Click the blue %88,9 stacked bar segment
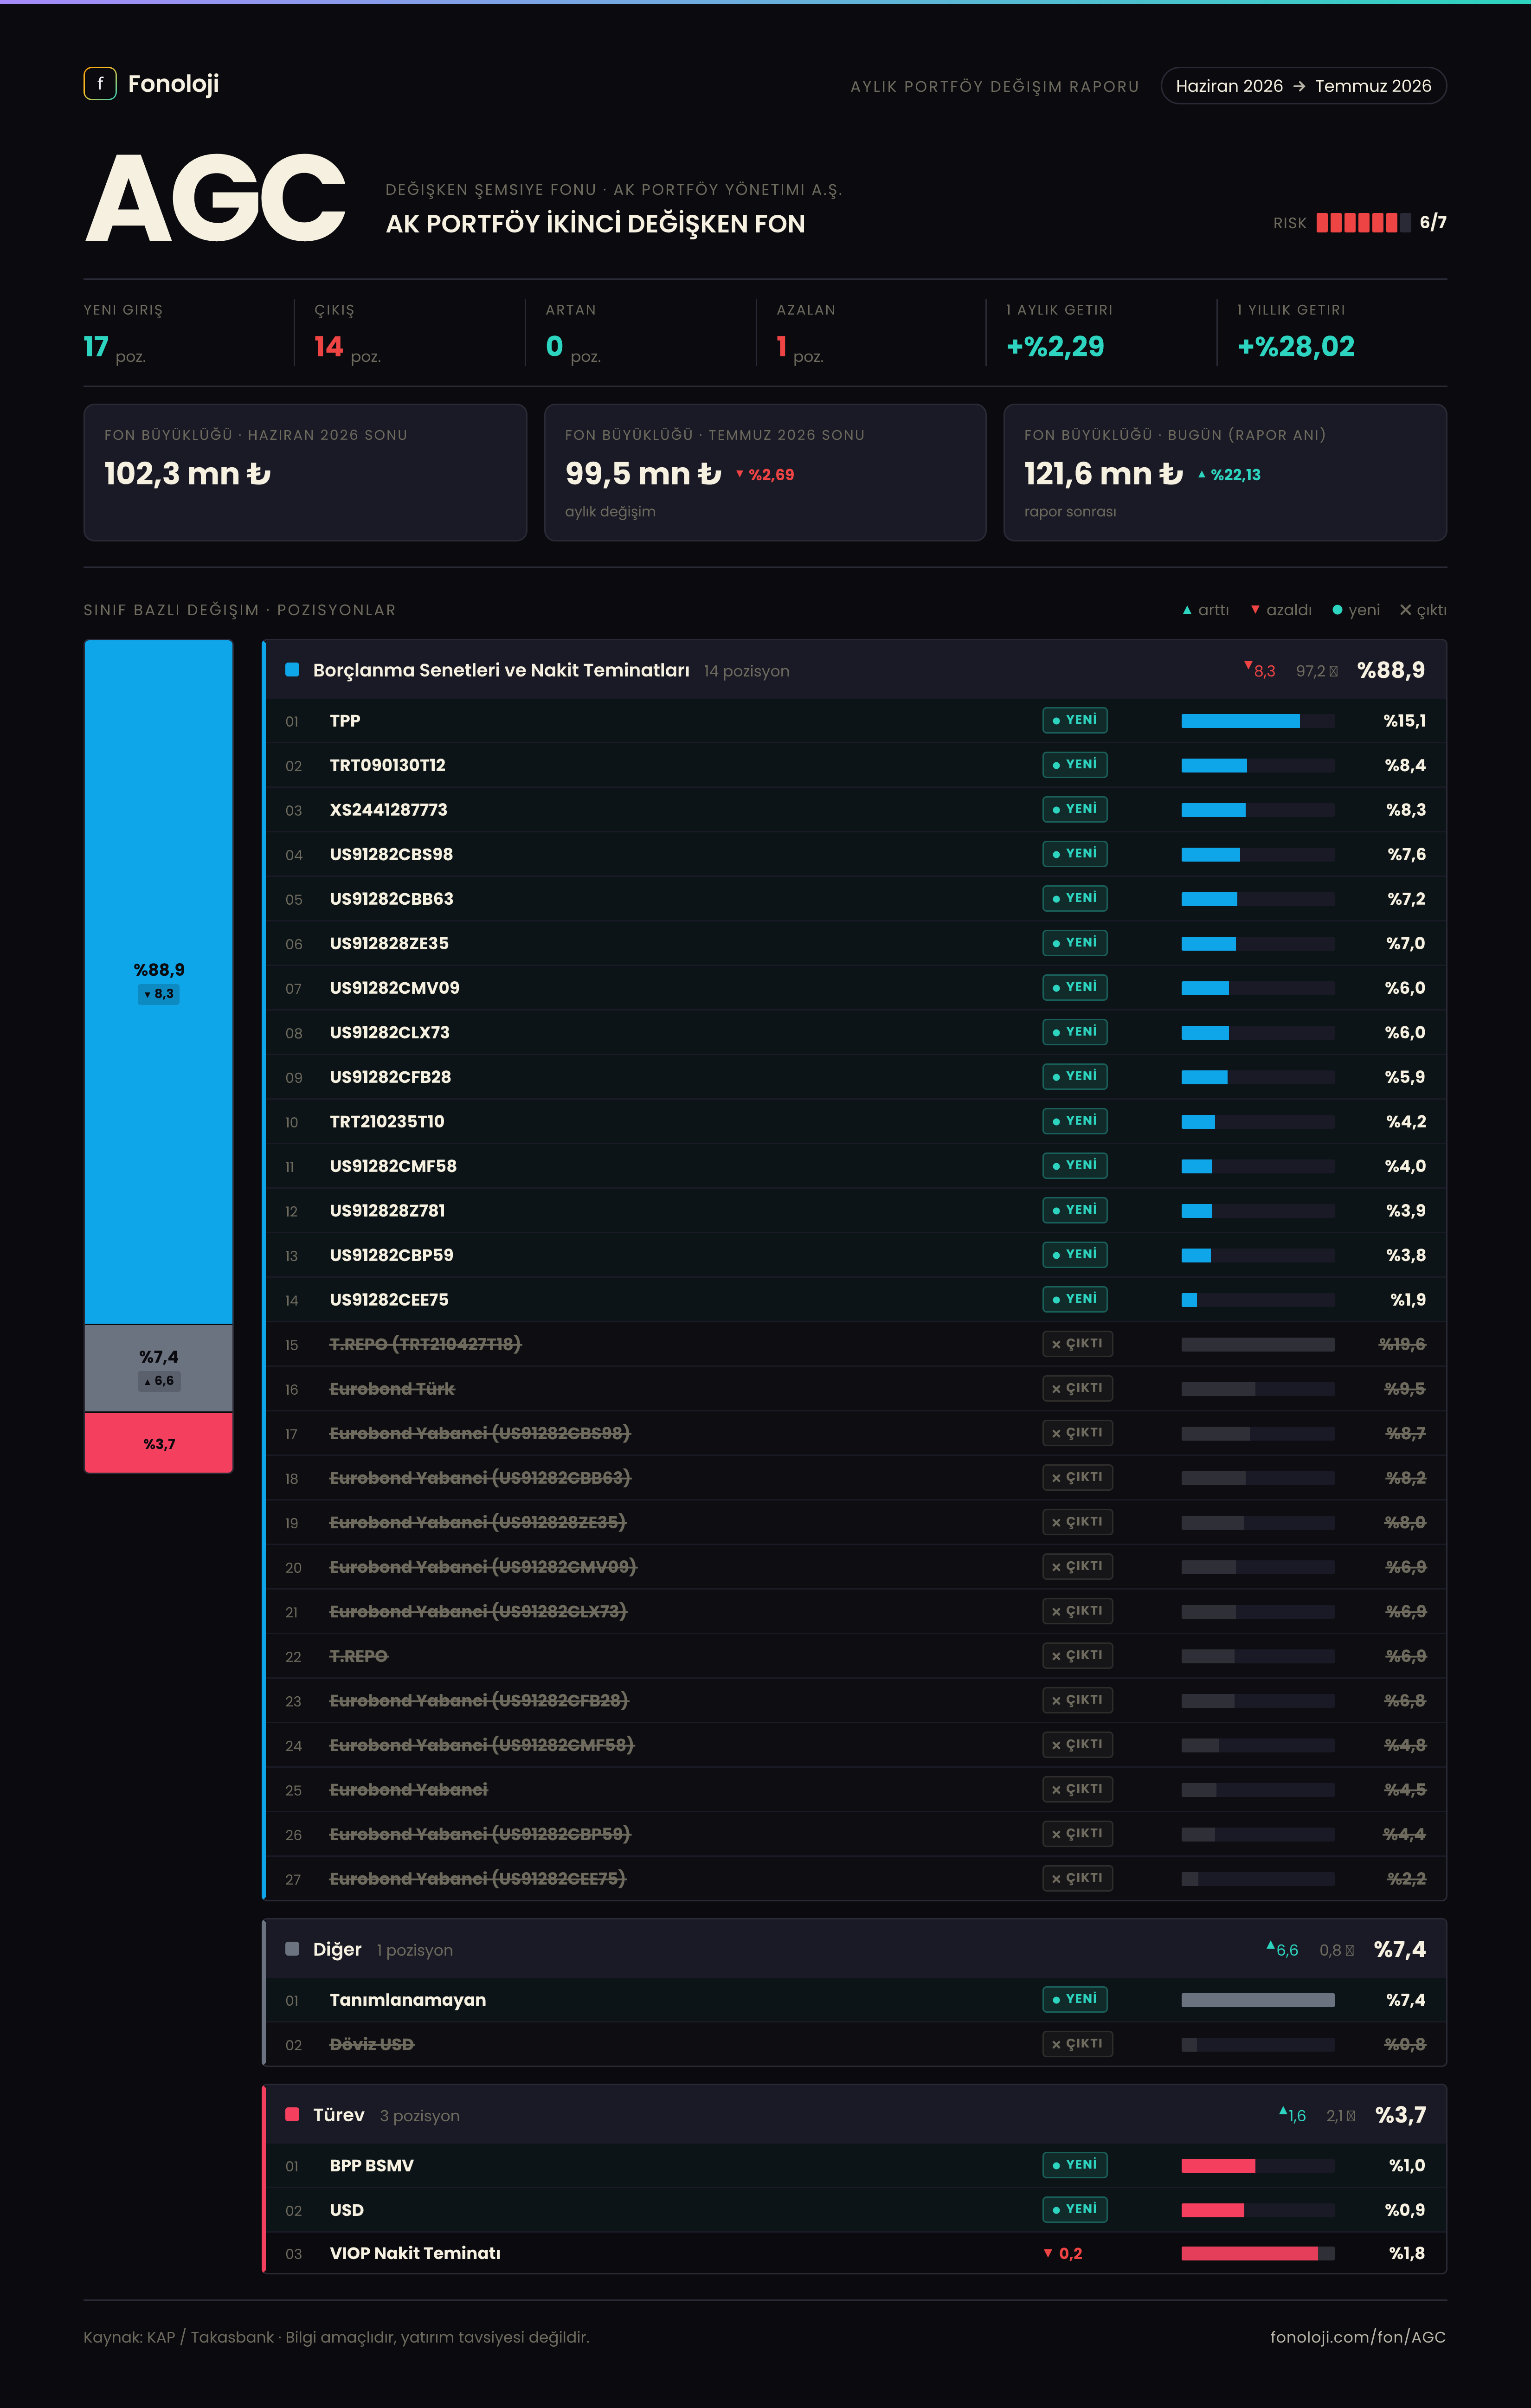 click(159, 982)
